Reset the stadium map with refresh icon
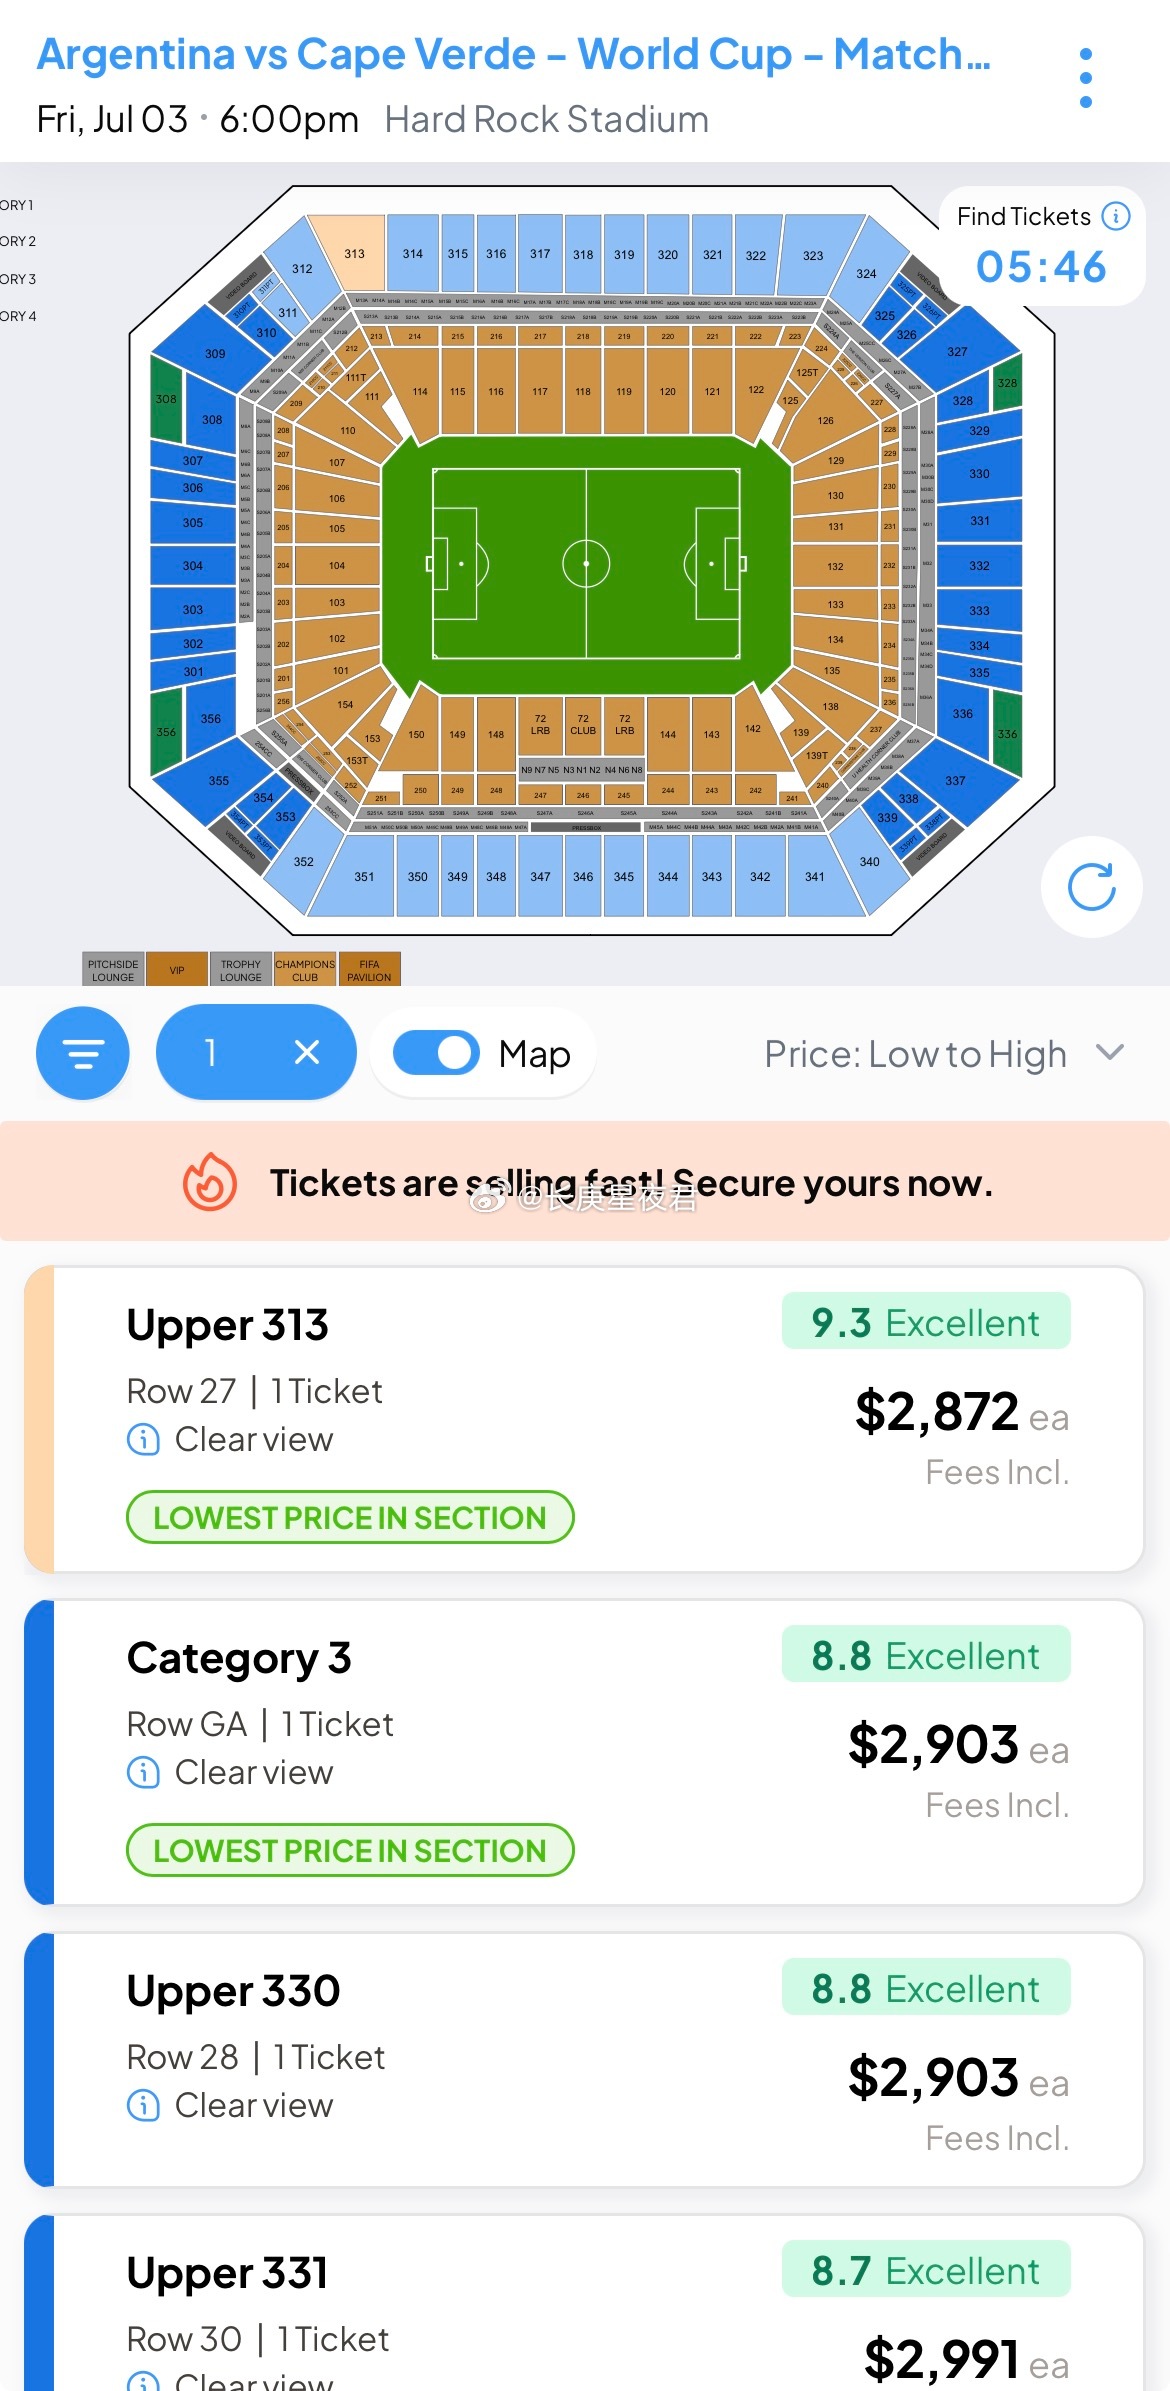Screen dimensions: 1170x2391 pyautogui.click(x=1091, y=887)
